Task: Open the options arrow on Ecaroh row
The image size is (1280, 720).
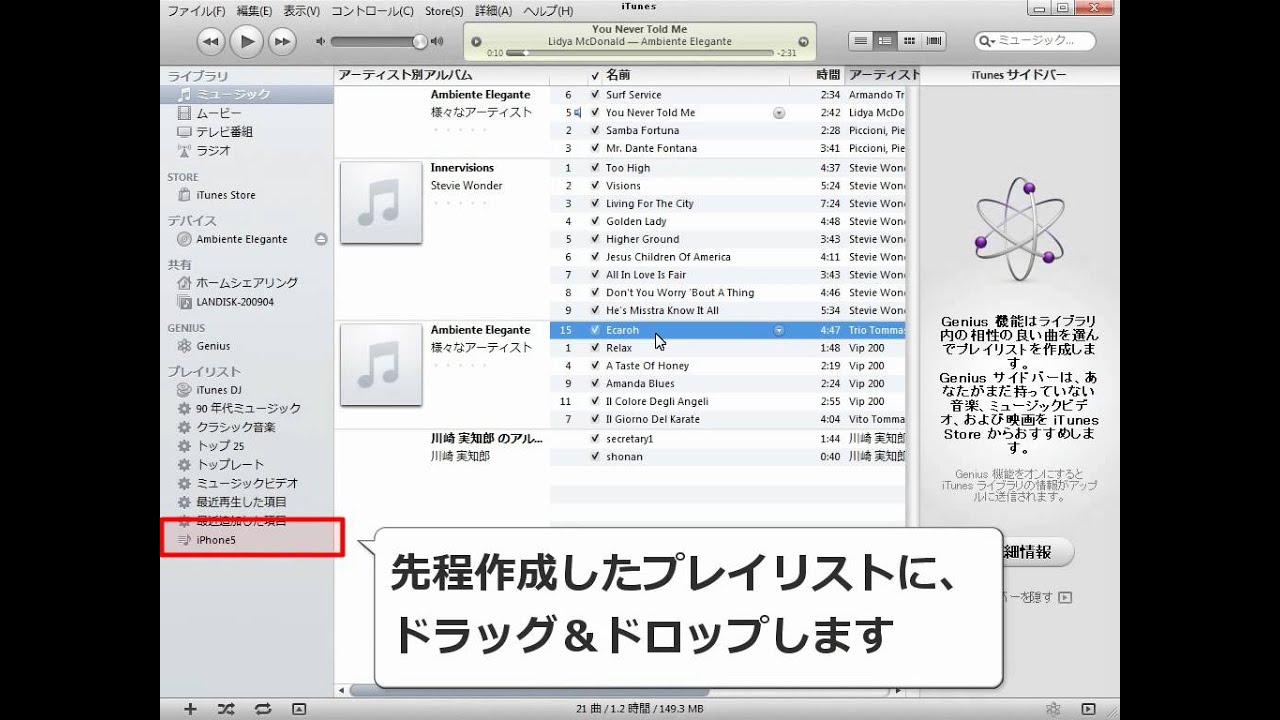Action: pos(779,330)
